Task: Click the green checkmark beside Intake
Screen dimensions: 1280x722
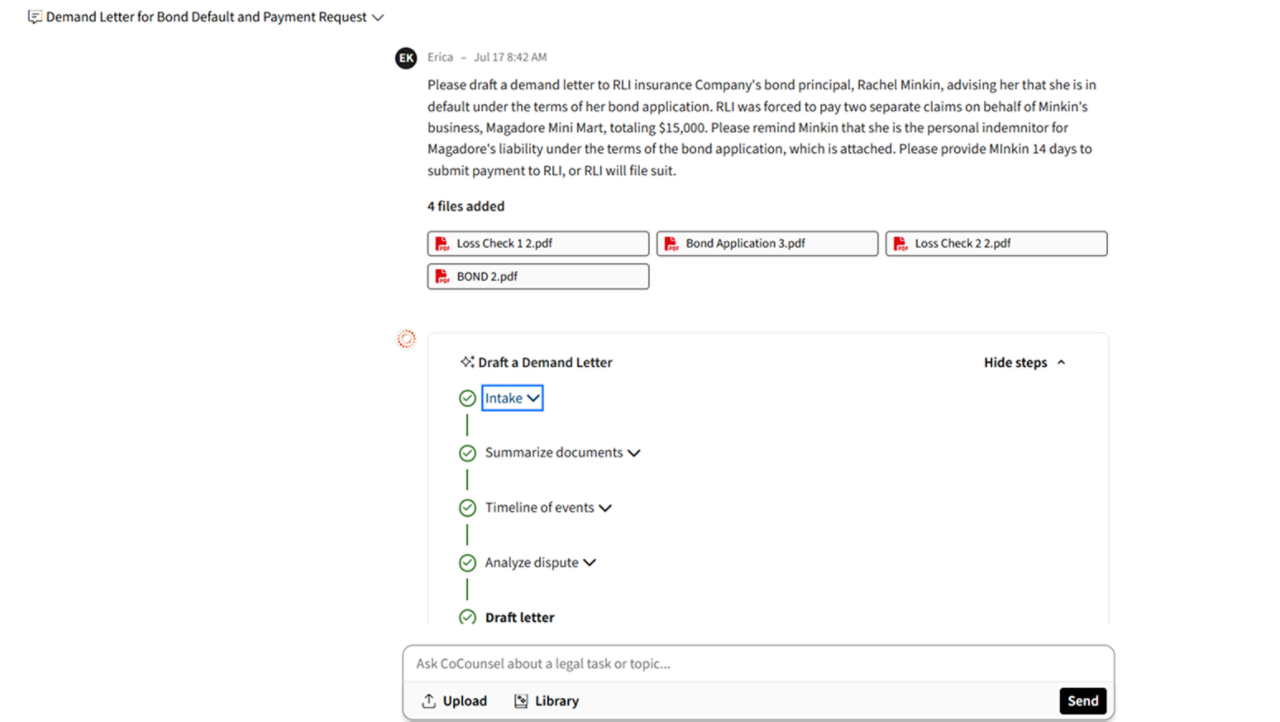Action: coord(467,398)
